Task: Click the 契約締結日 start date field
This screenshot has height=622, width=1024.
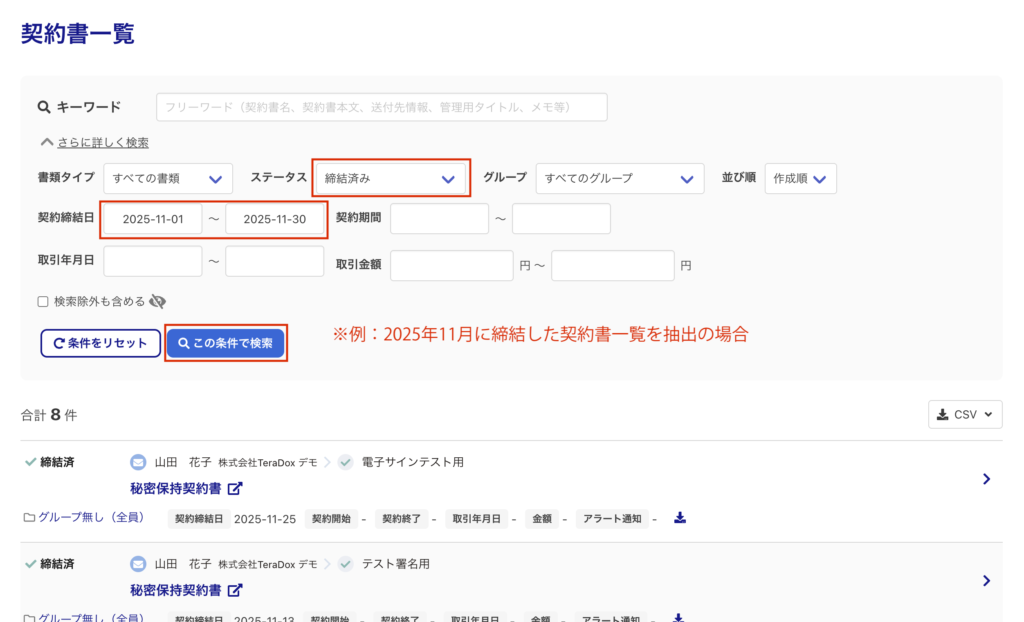Action: coord(153,219)
